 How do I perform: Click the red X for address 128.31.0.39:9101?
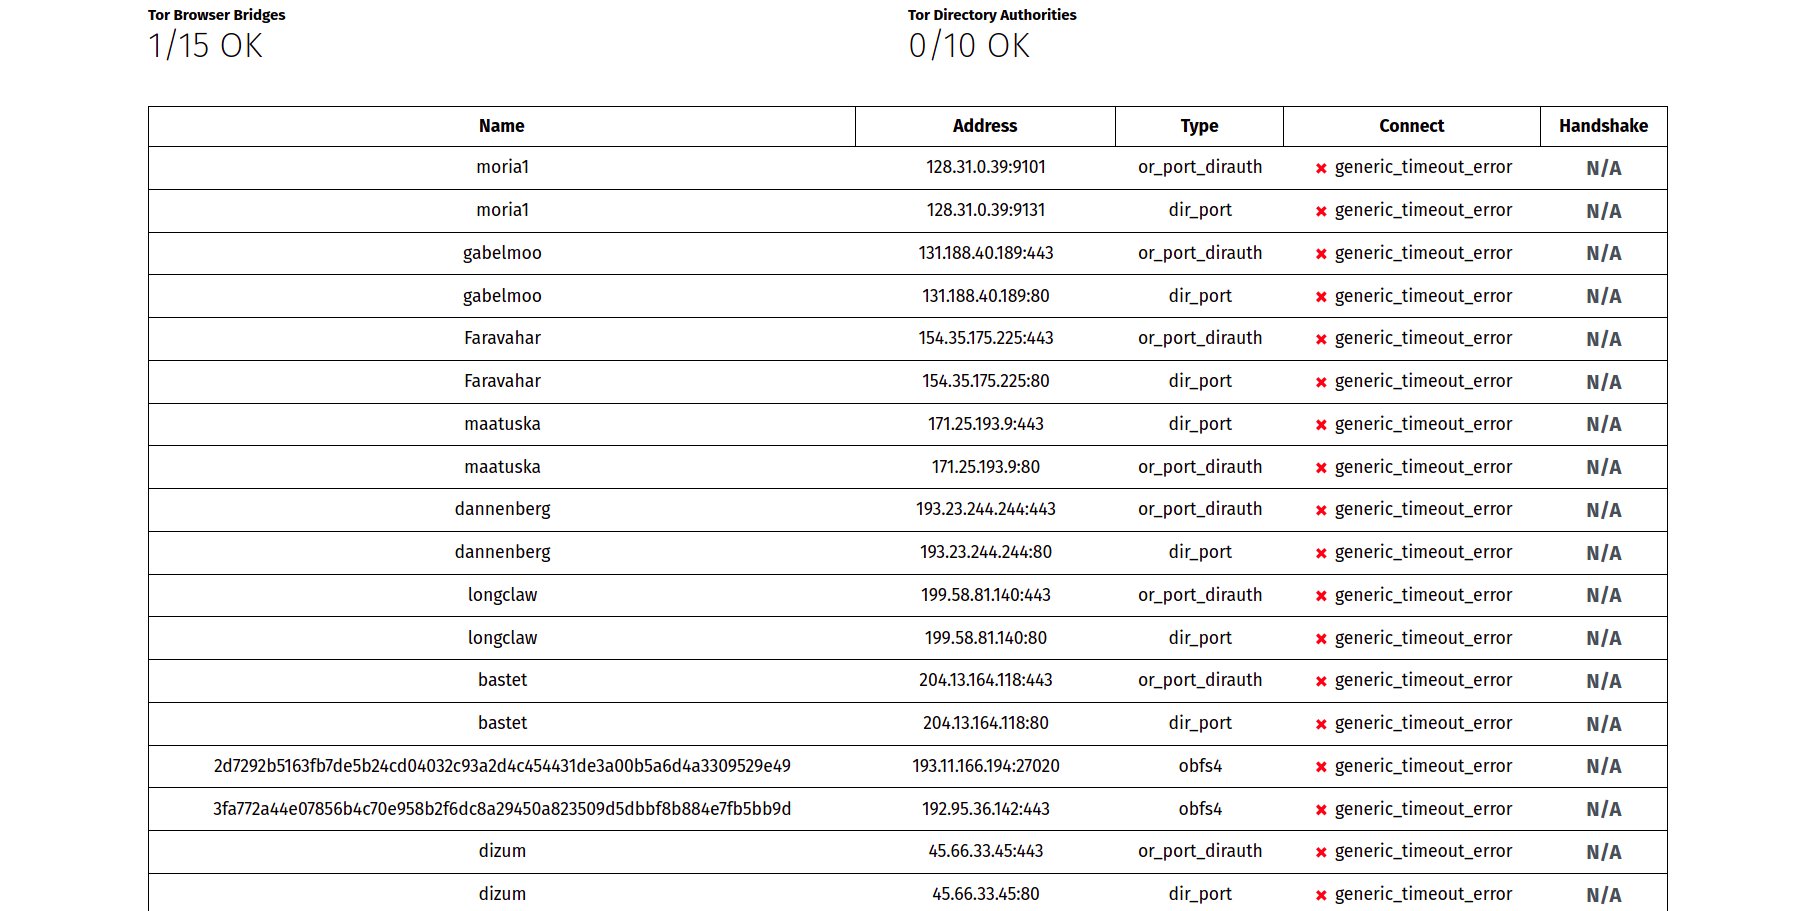(x=1321, y=168)
